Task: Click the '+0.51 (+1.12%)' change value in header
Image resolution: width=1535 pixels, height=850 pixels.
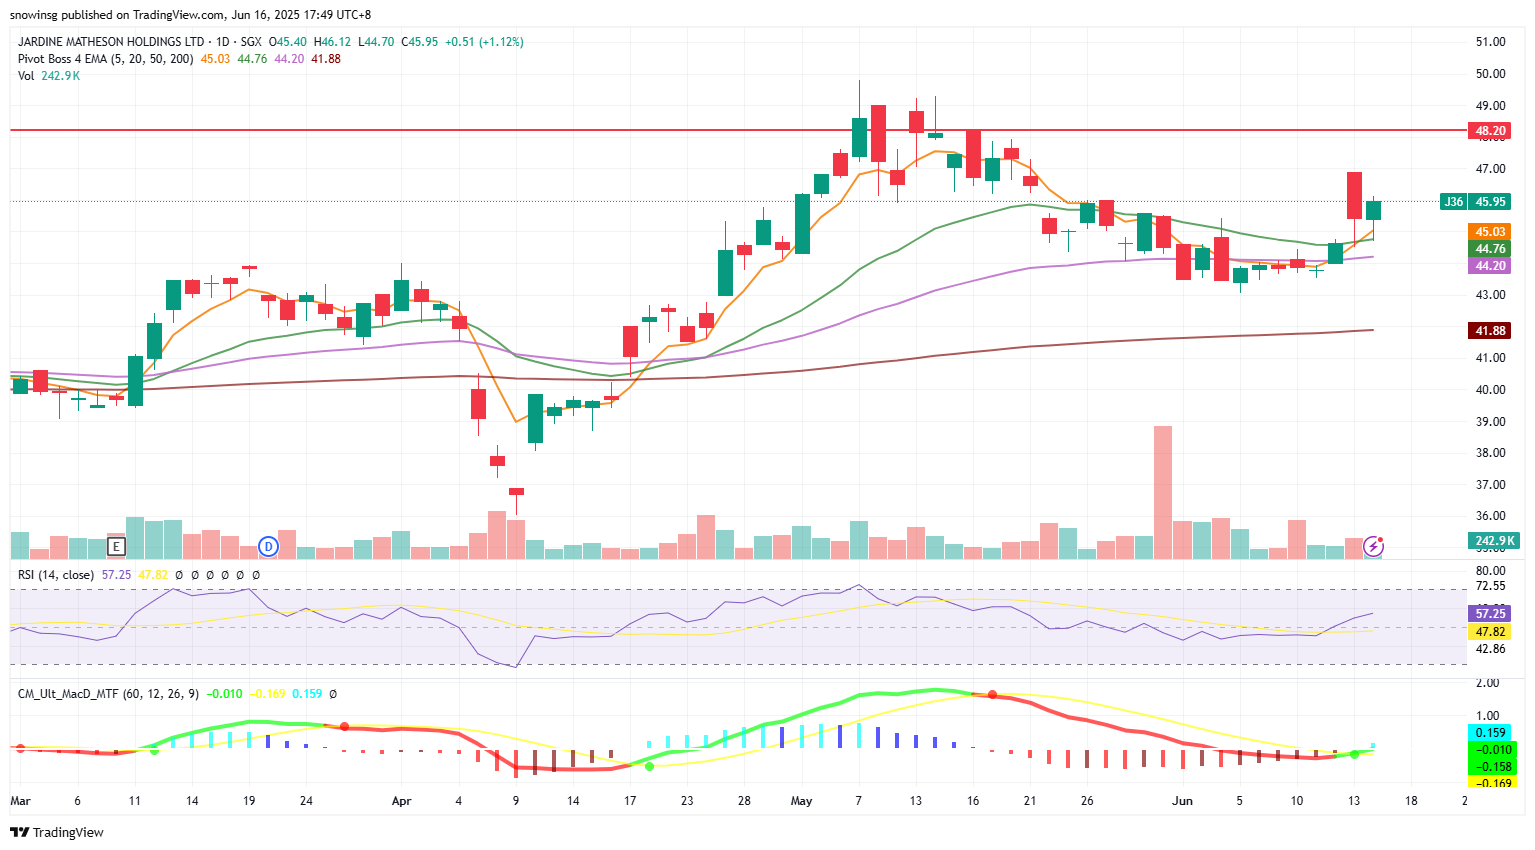Action: point(484,42)
